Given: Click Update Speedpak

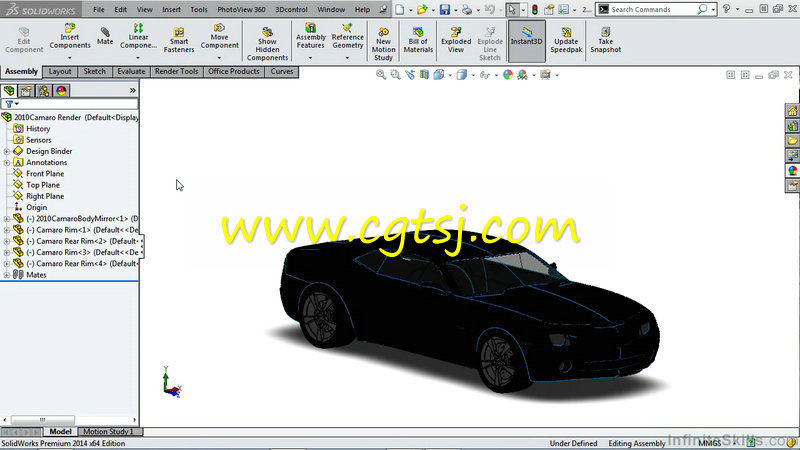Looking at the screenshot, I should [566, 40].
